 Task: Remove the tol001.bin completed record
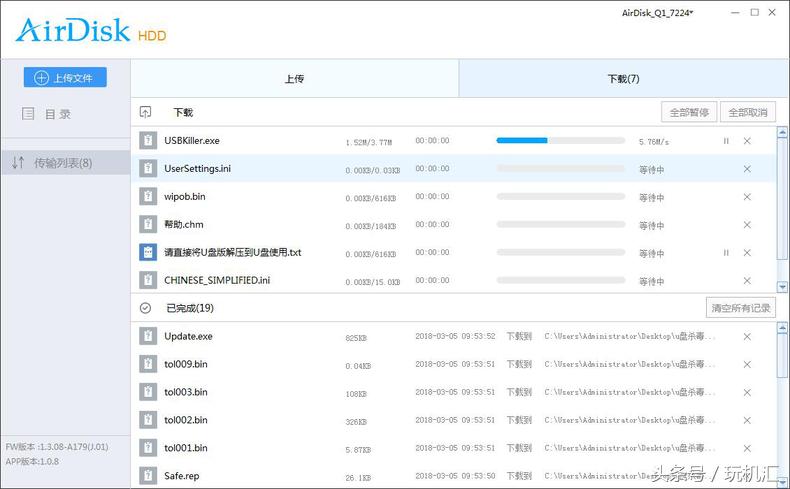tap(747, 448)
